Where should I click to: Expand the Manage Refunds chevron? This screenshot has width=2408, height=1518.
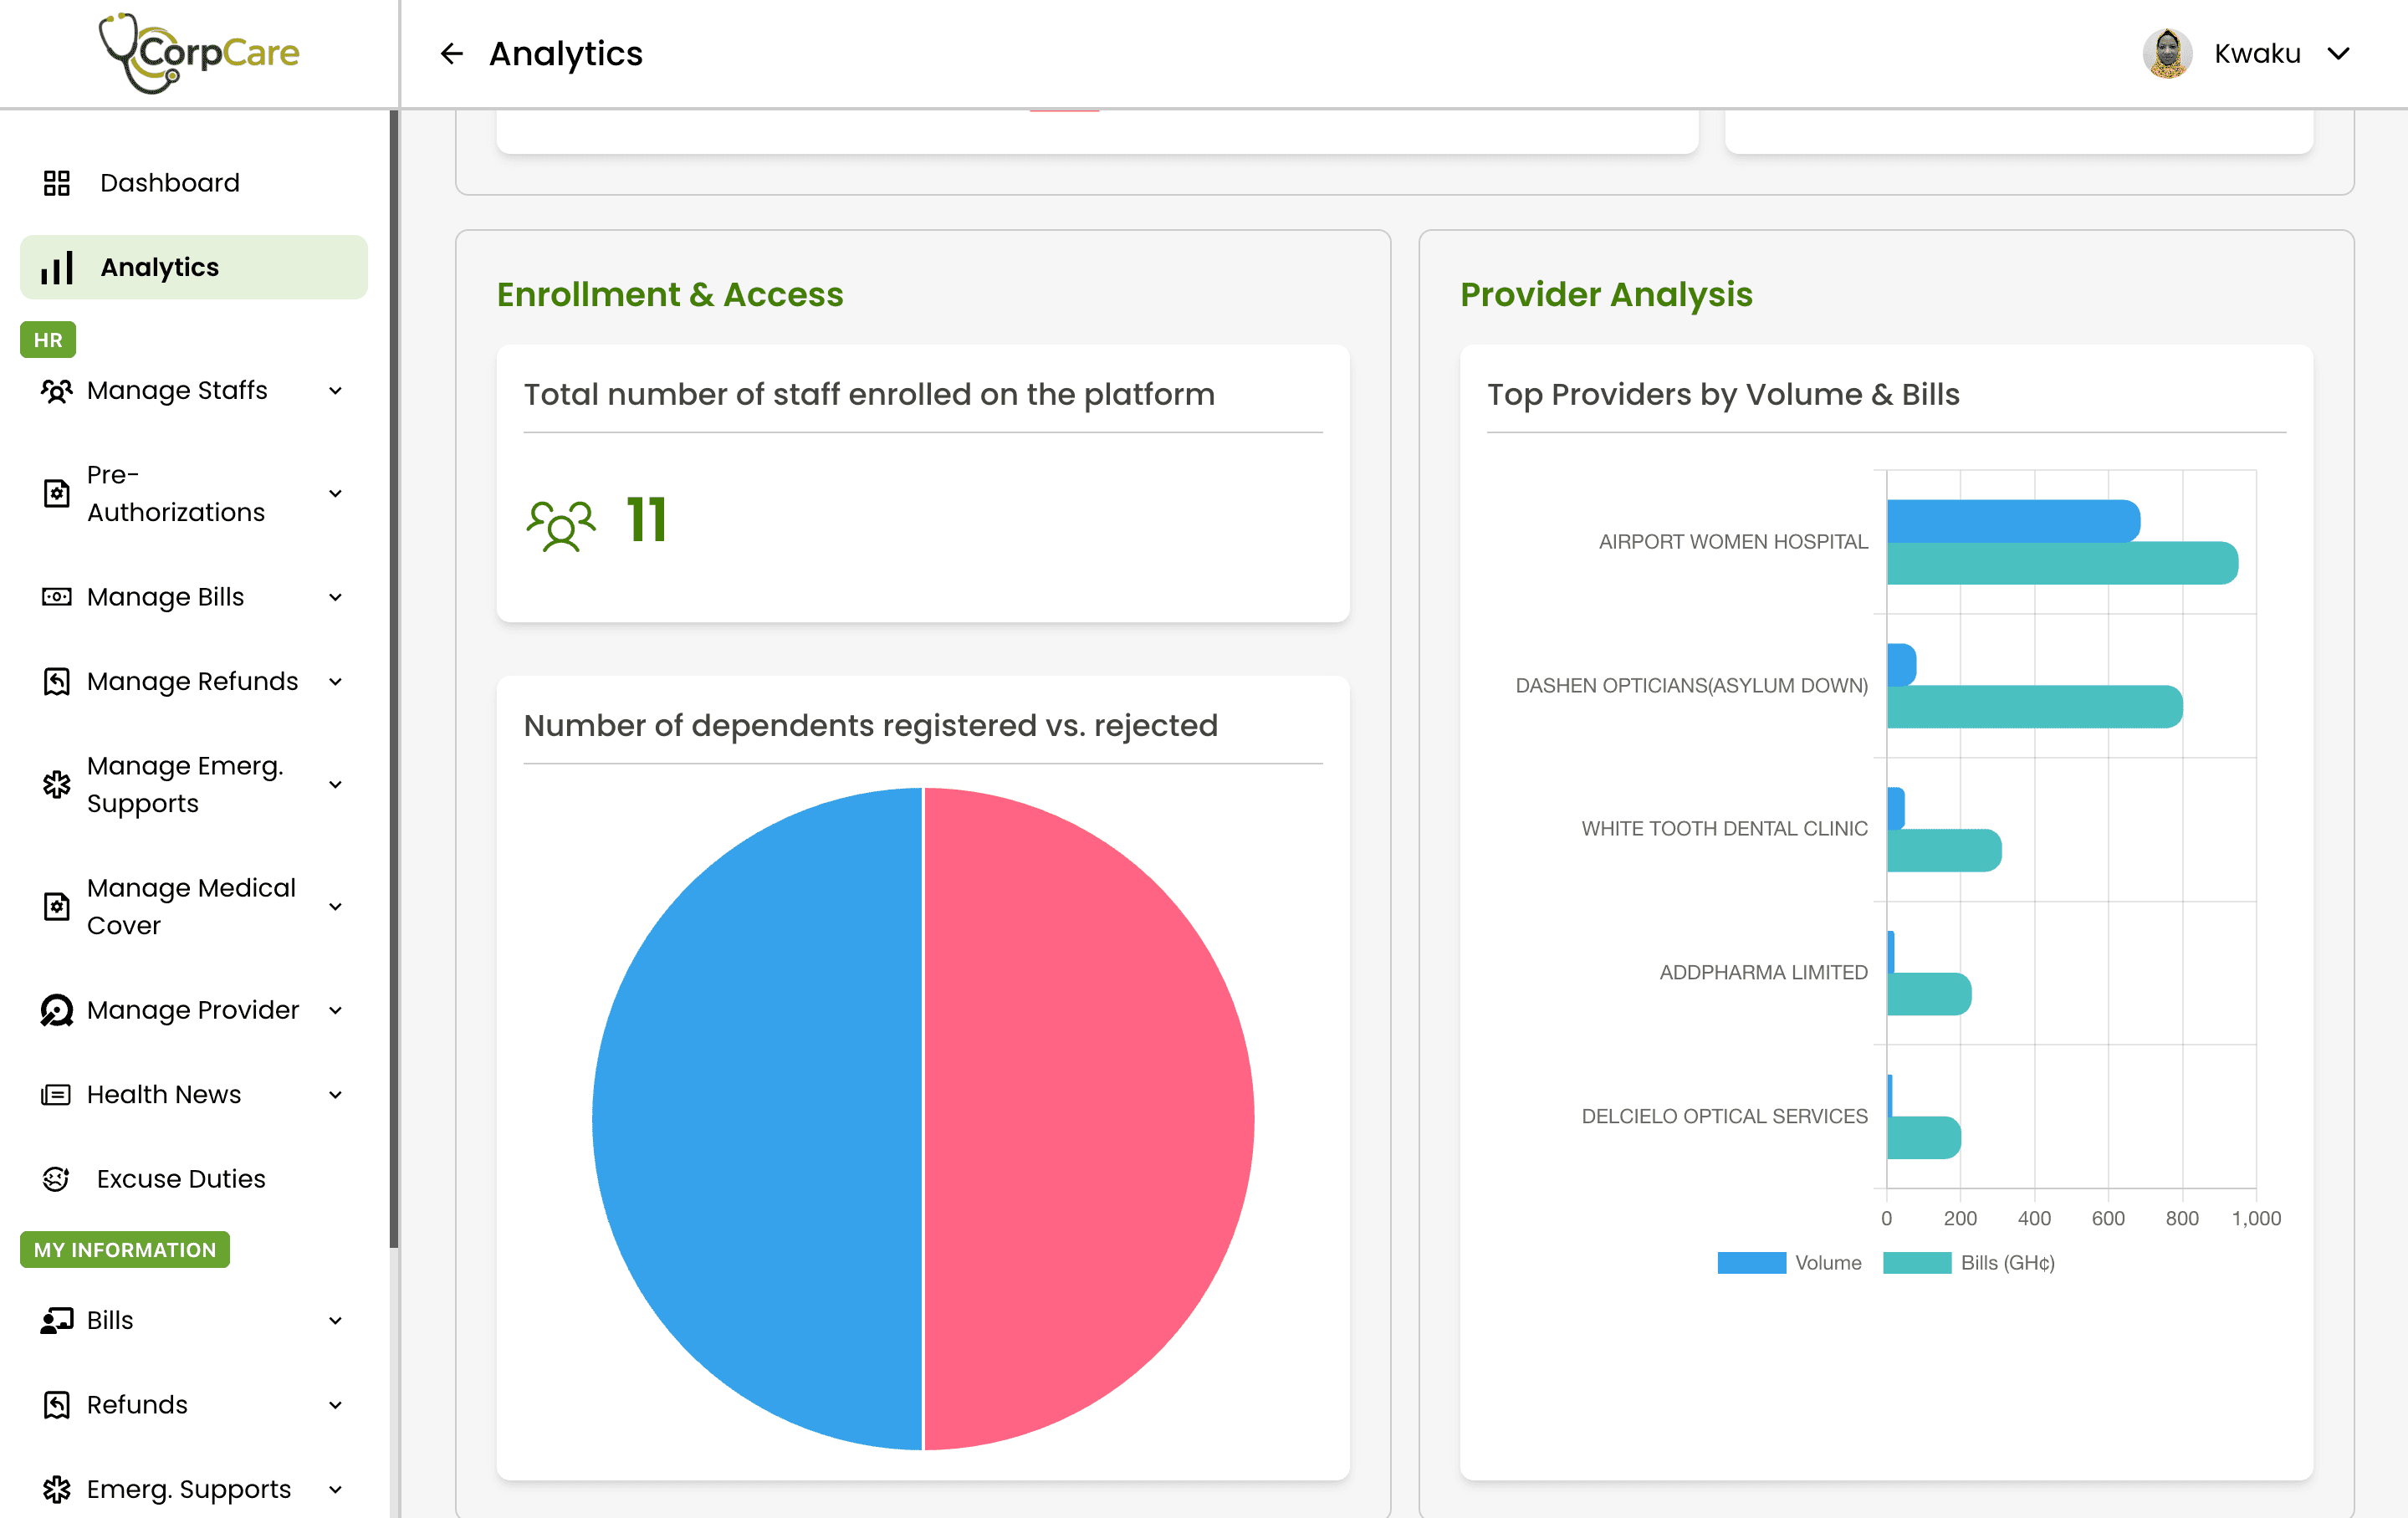click(x=336, y=681)
